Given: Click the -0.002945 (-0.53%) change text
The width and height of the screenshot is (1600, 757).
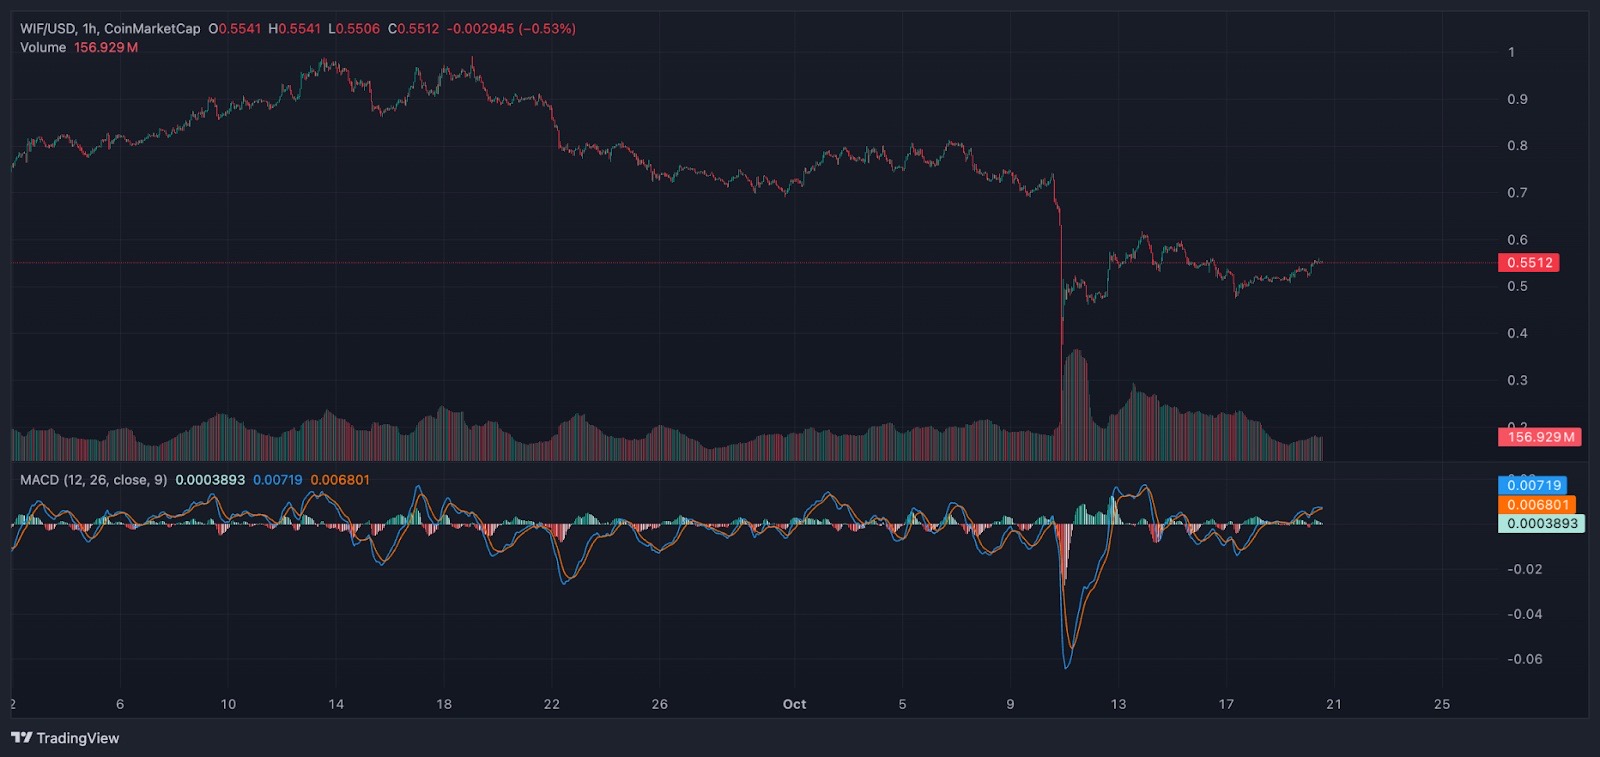Looking at the screenshot, I should point(511,29).
